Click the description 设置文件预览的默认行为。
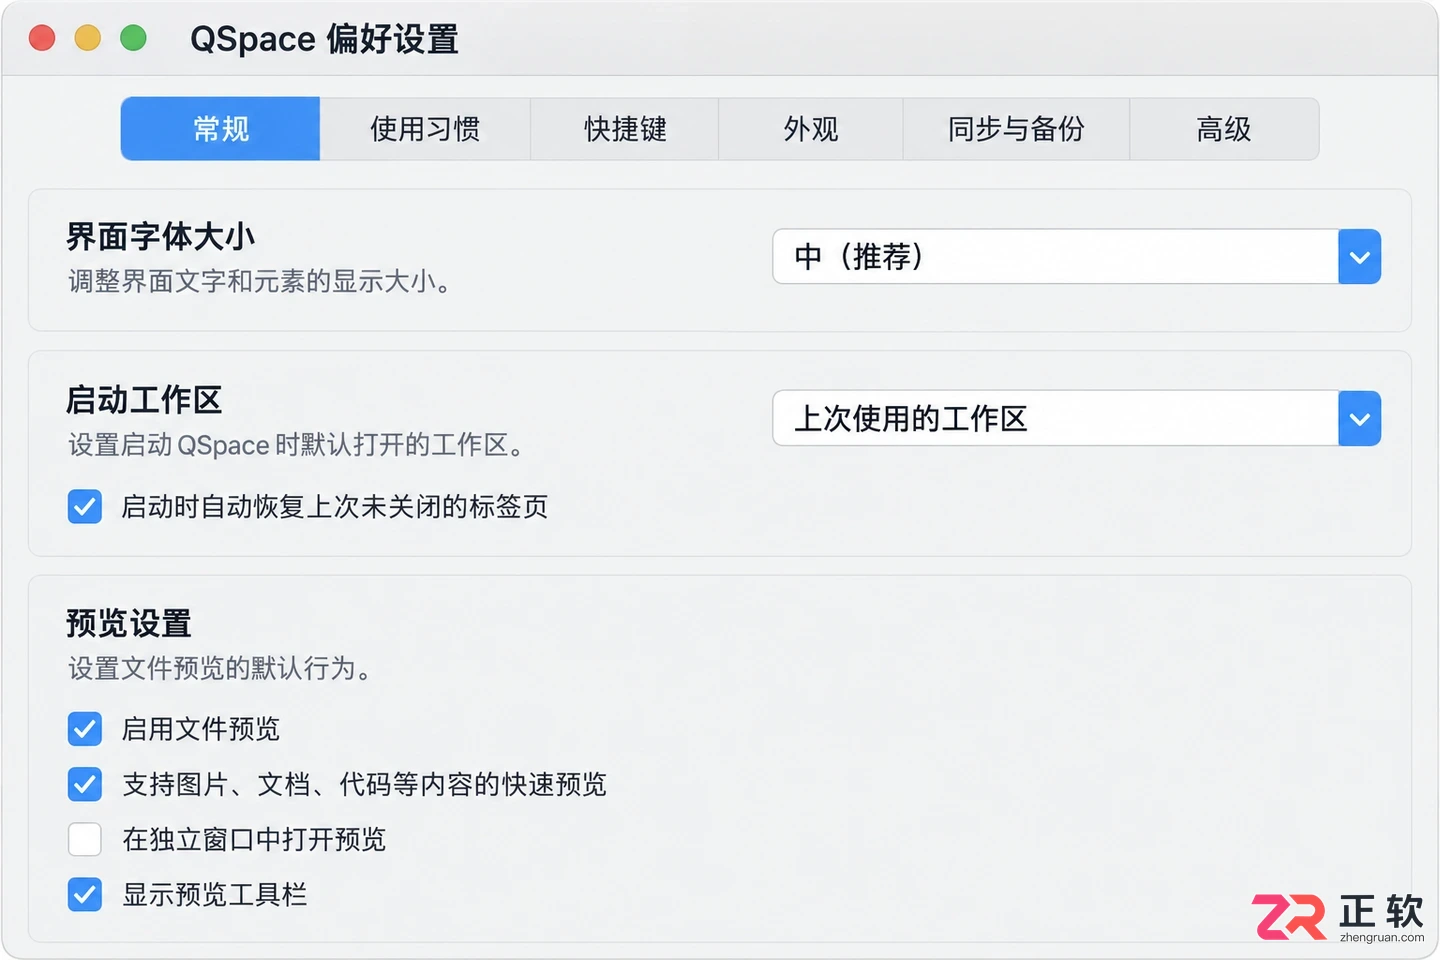Image resolution: width=1440 pixels, height=960 pixels. (220, 668)
